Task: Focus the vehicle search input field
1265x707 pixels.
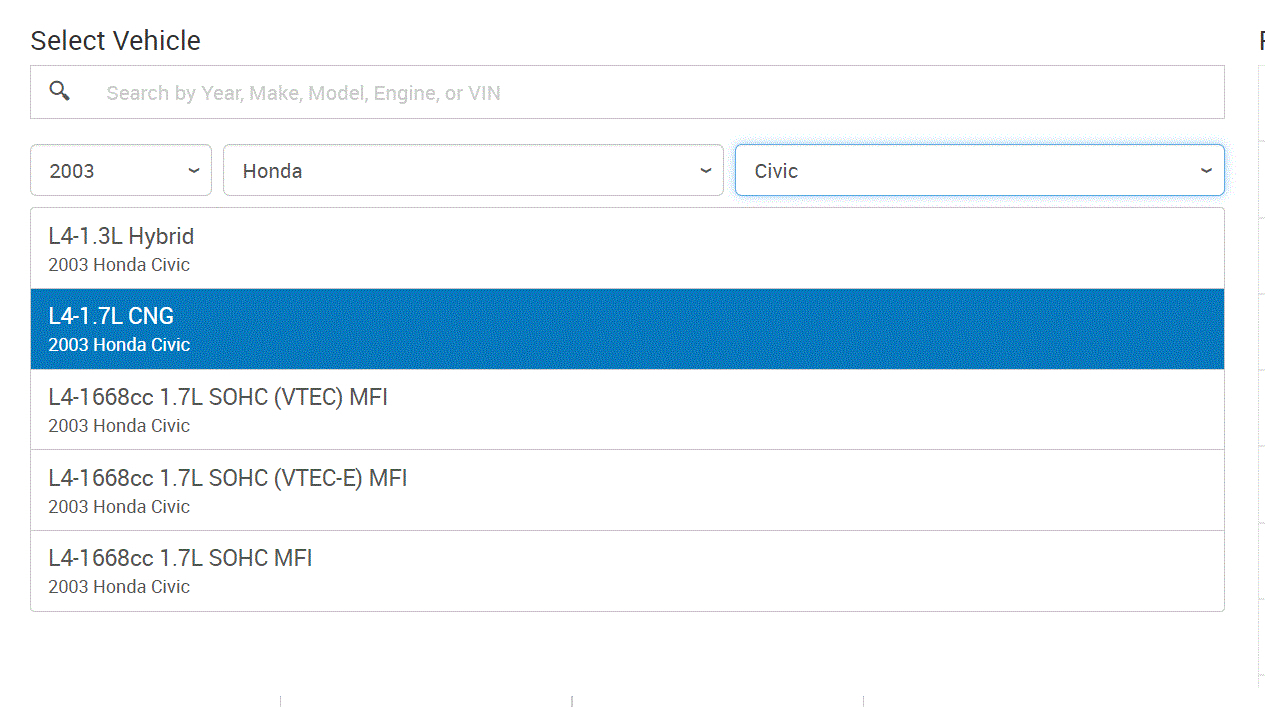Action: tap(627, 92)
